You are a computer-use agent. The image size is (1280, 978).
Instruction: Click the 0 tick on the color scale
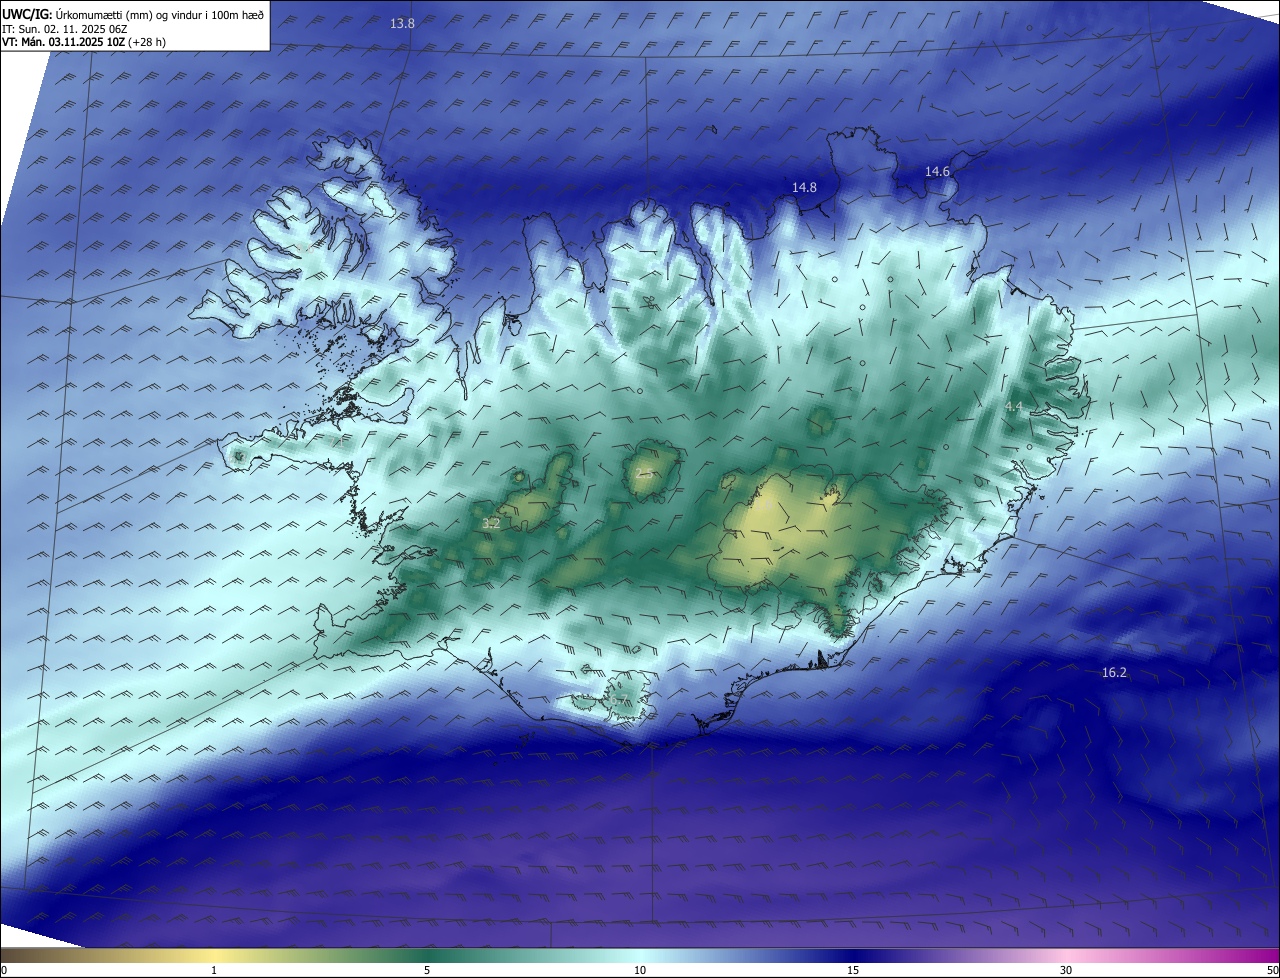tap(4, 970)
